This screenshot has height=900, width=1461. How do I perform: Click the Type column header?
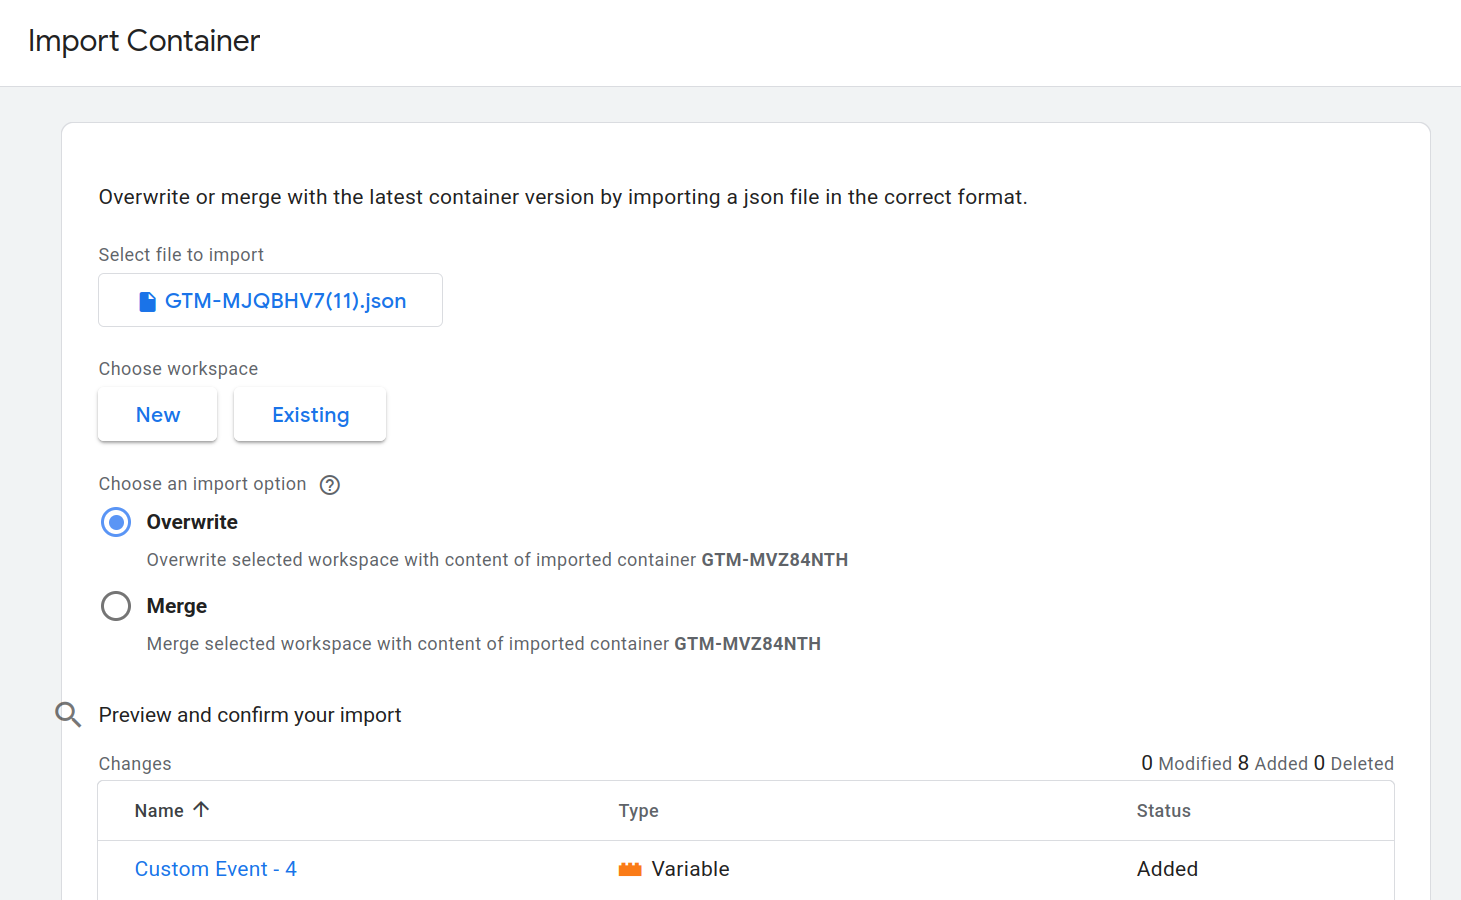click(638, 810)
